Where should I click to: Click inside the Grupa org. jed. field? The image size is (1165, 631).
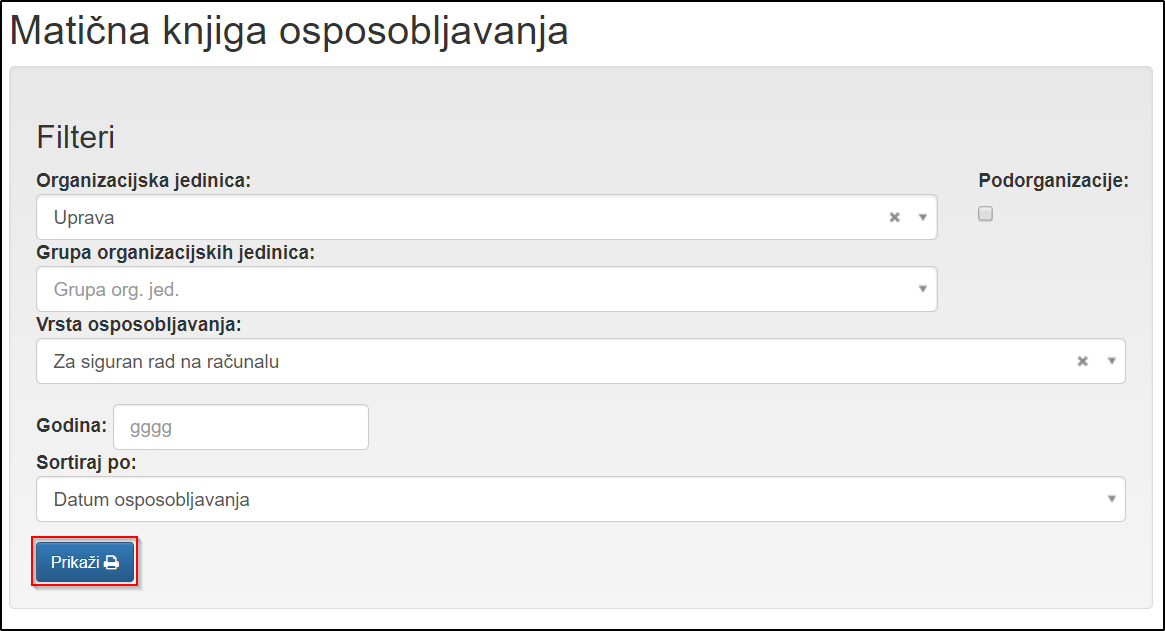pos(450,289)
